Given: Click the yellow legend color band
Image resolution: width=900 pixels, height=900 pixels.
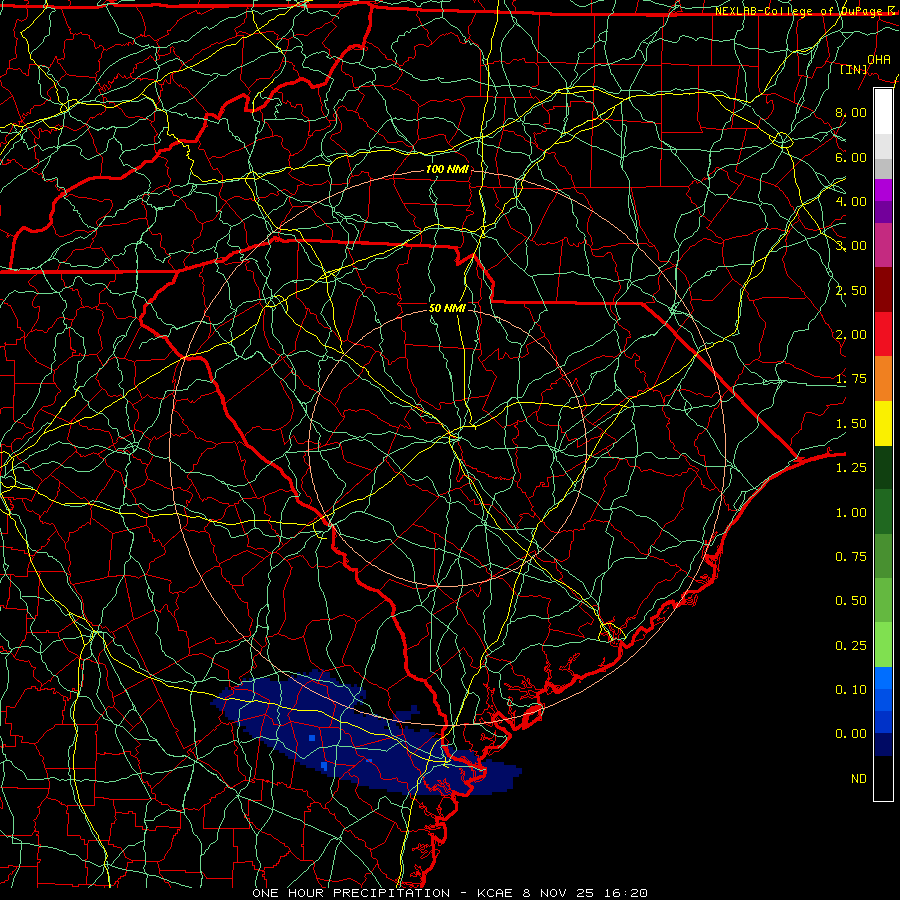Looking at the screenshot, I should coord(883,423).
